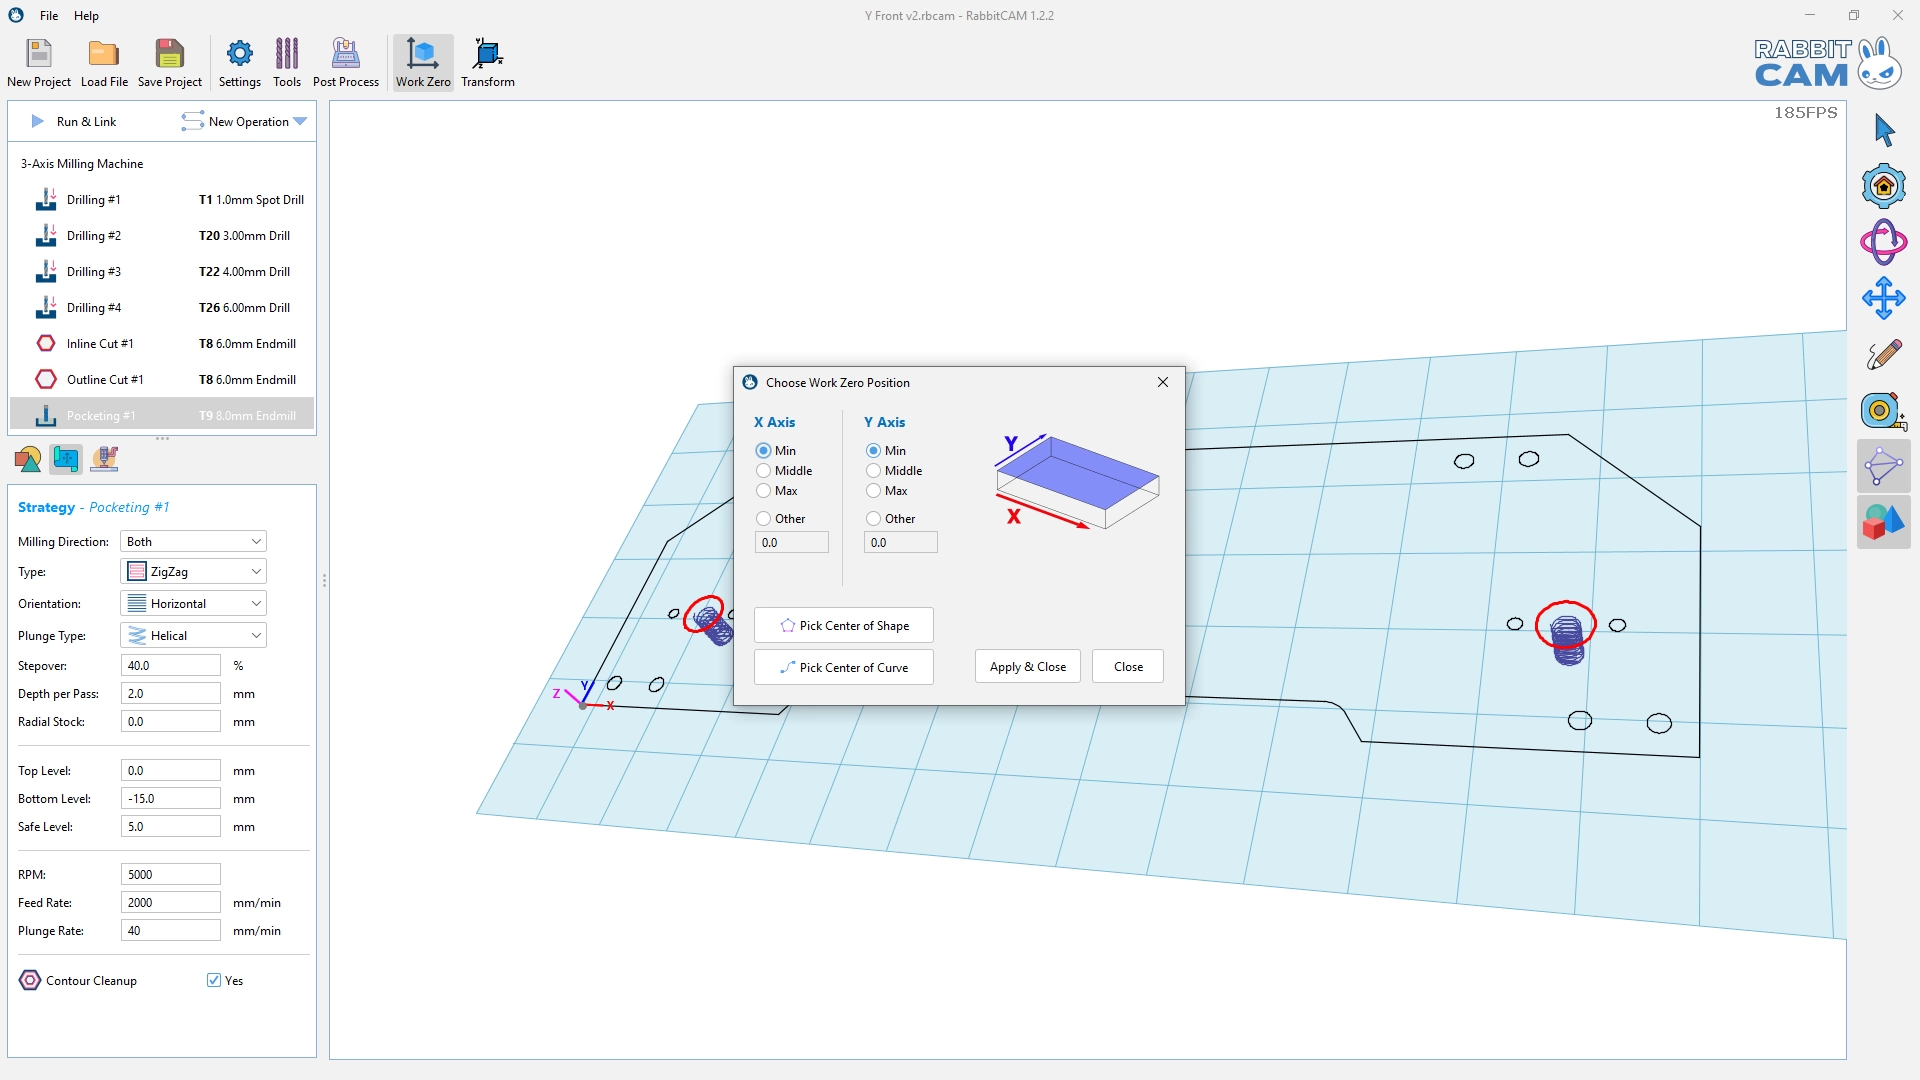Select the orbit rotate view tool
The width and height of the screenshot is (1920, 1080).
coord(1883,242)
